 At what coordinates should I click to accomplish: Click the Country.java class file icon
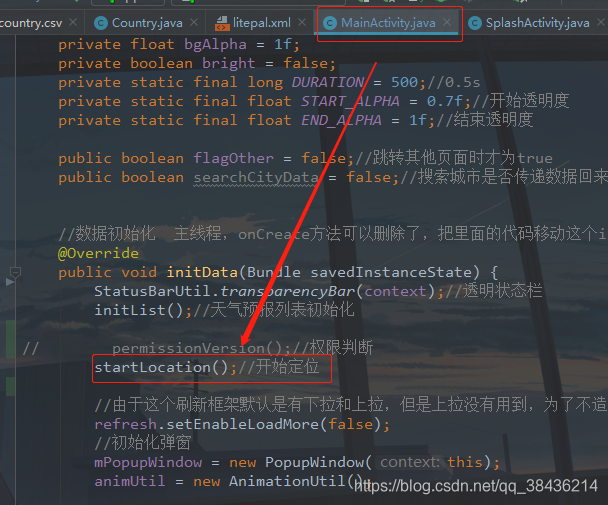(101, 23)
